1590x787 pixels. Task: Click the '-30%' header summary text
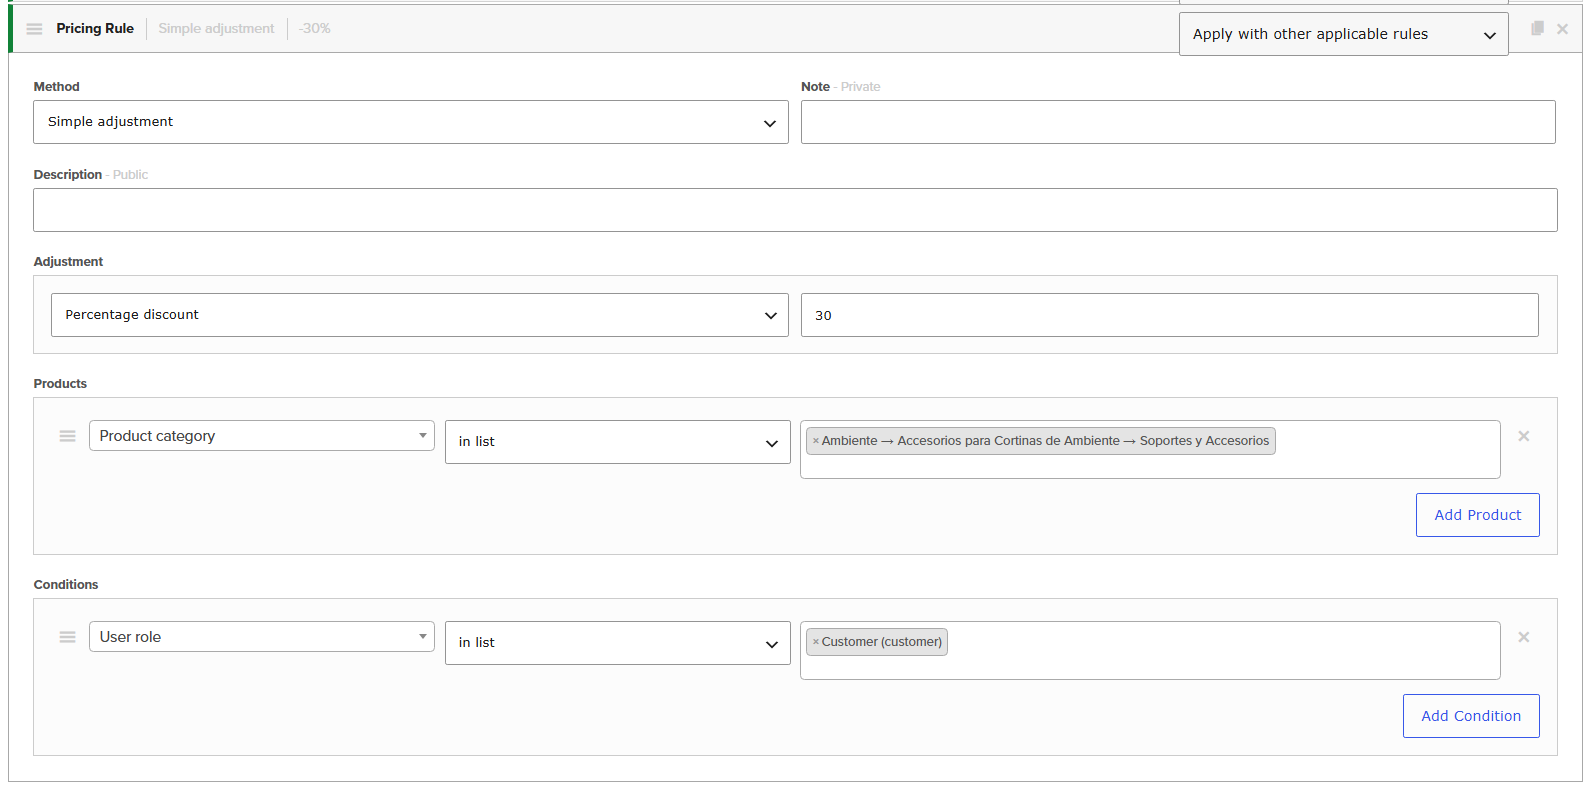pyautogui.click(x=314, y=29)
